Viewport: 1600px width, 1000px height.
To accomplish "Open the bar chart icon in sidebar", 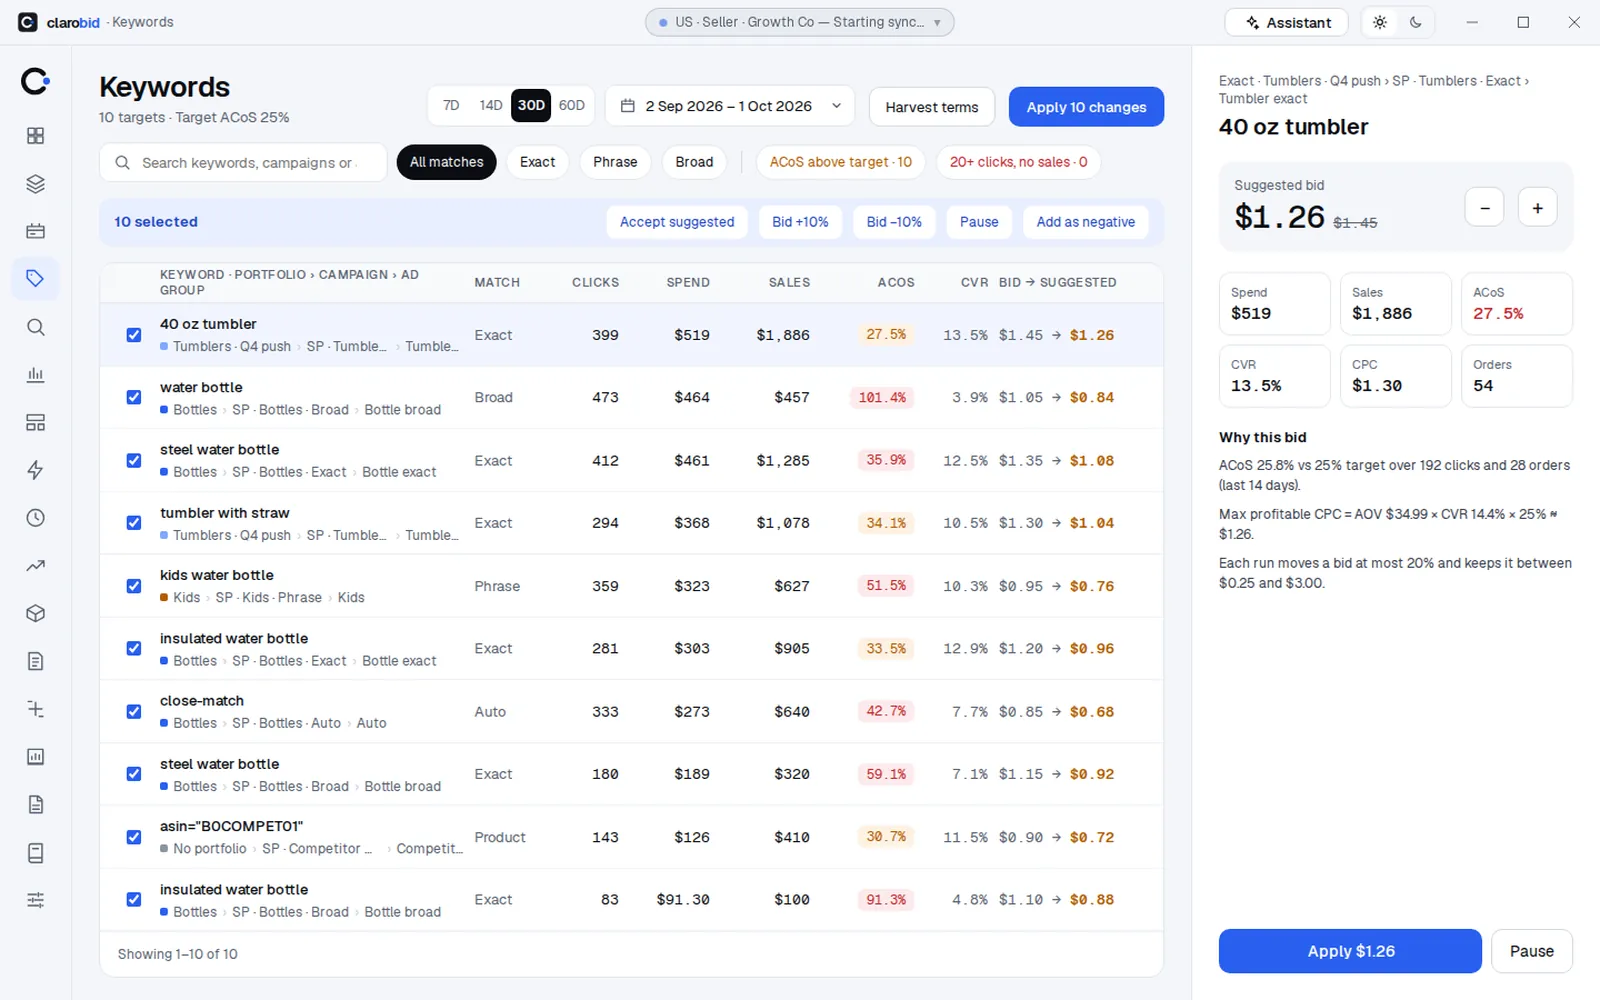I will tap(35, 375).
